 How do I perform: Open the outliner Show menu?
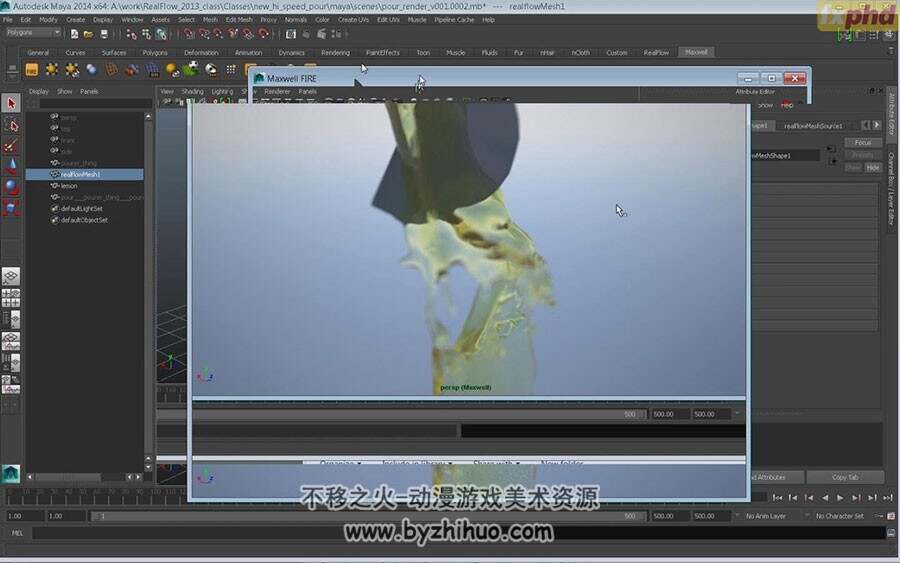pos(64,91)
